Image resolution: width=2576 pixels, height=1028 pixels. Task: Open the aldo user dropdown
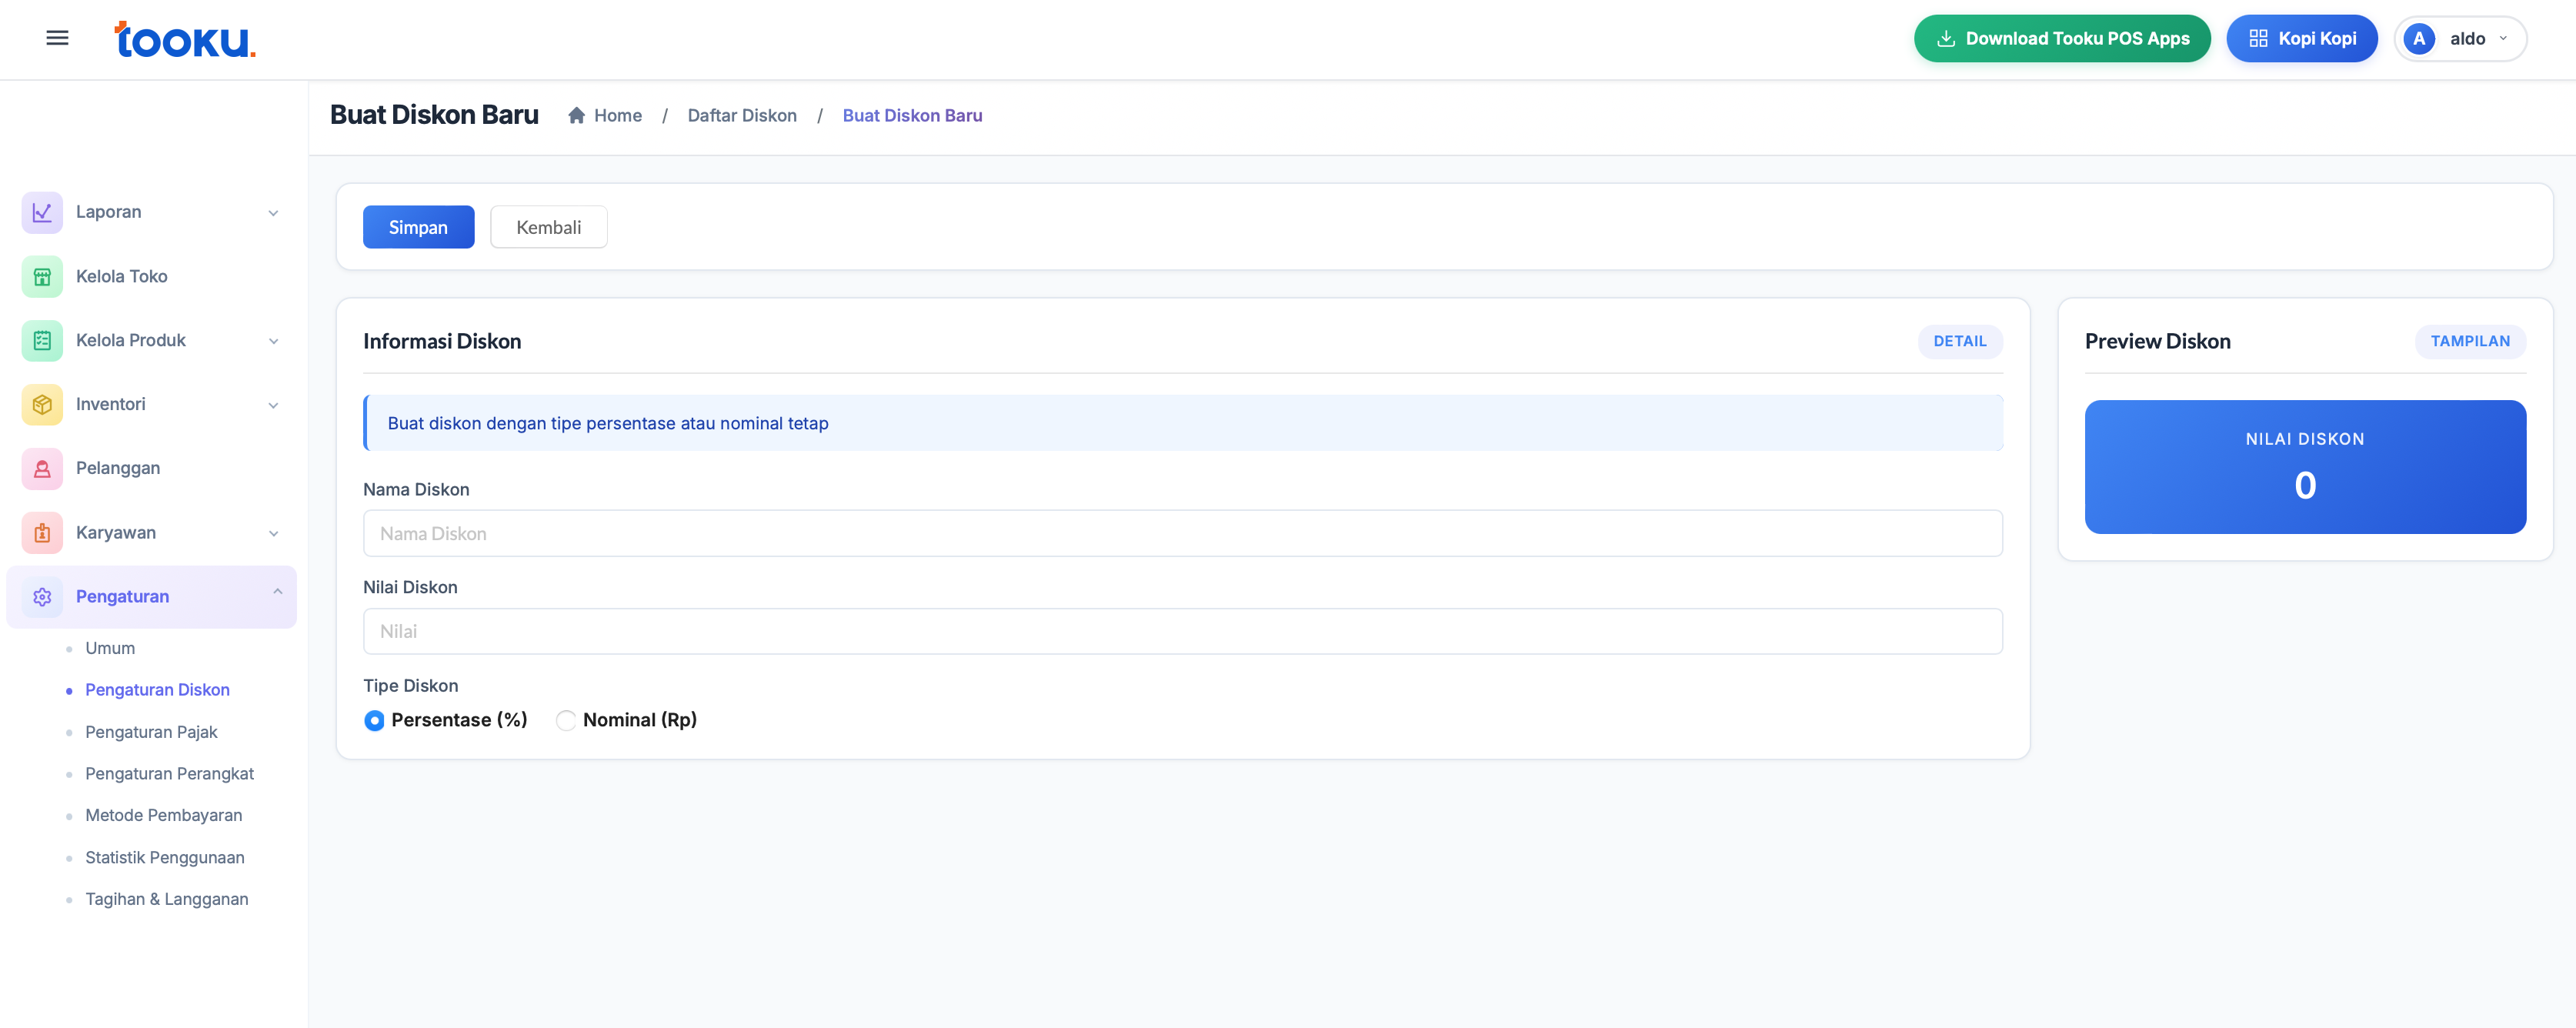click(x=2460, y=38)
